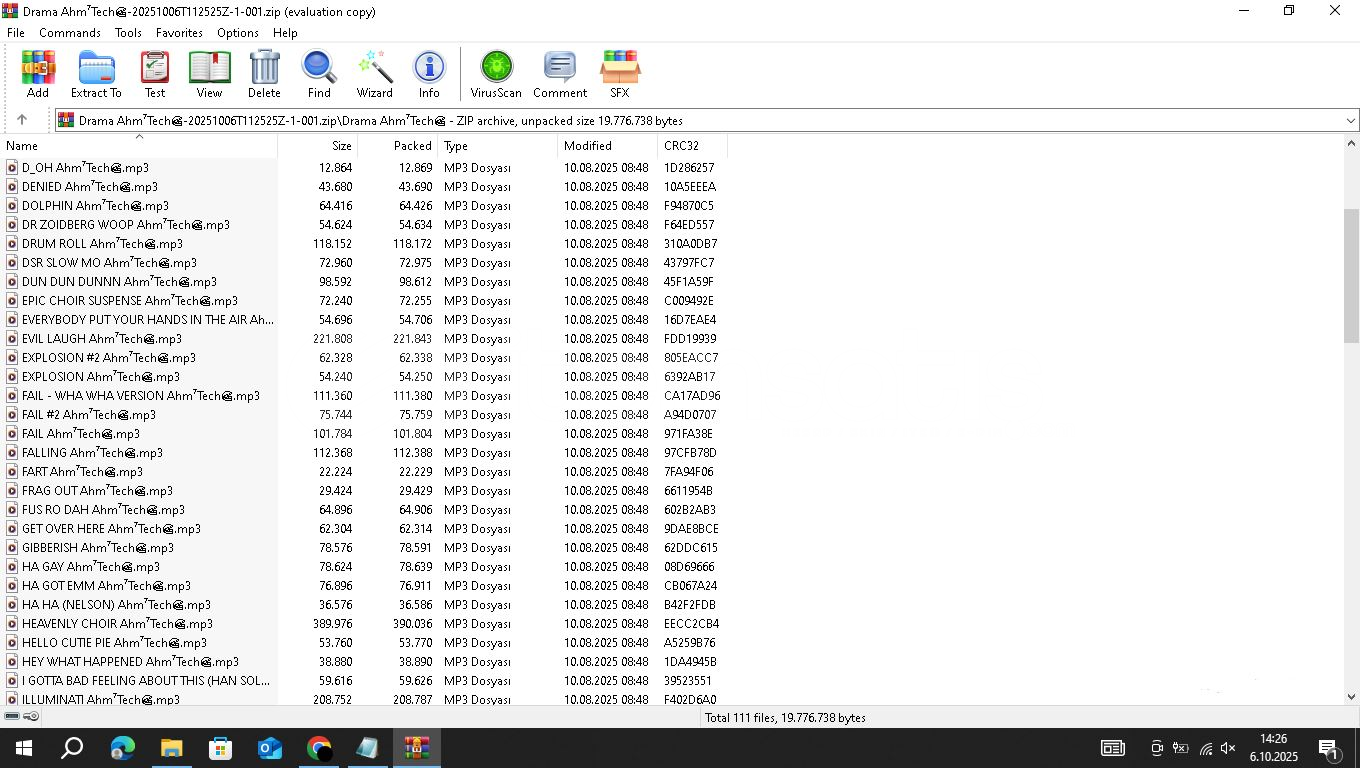Open Google Chrome from the taskbar
1360x768 pixels.
pos(319,748)
